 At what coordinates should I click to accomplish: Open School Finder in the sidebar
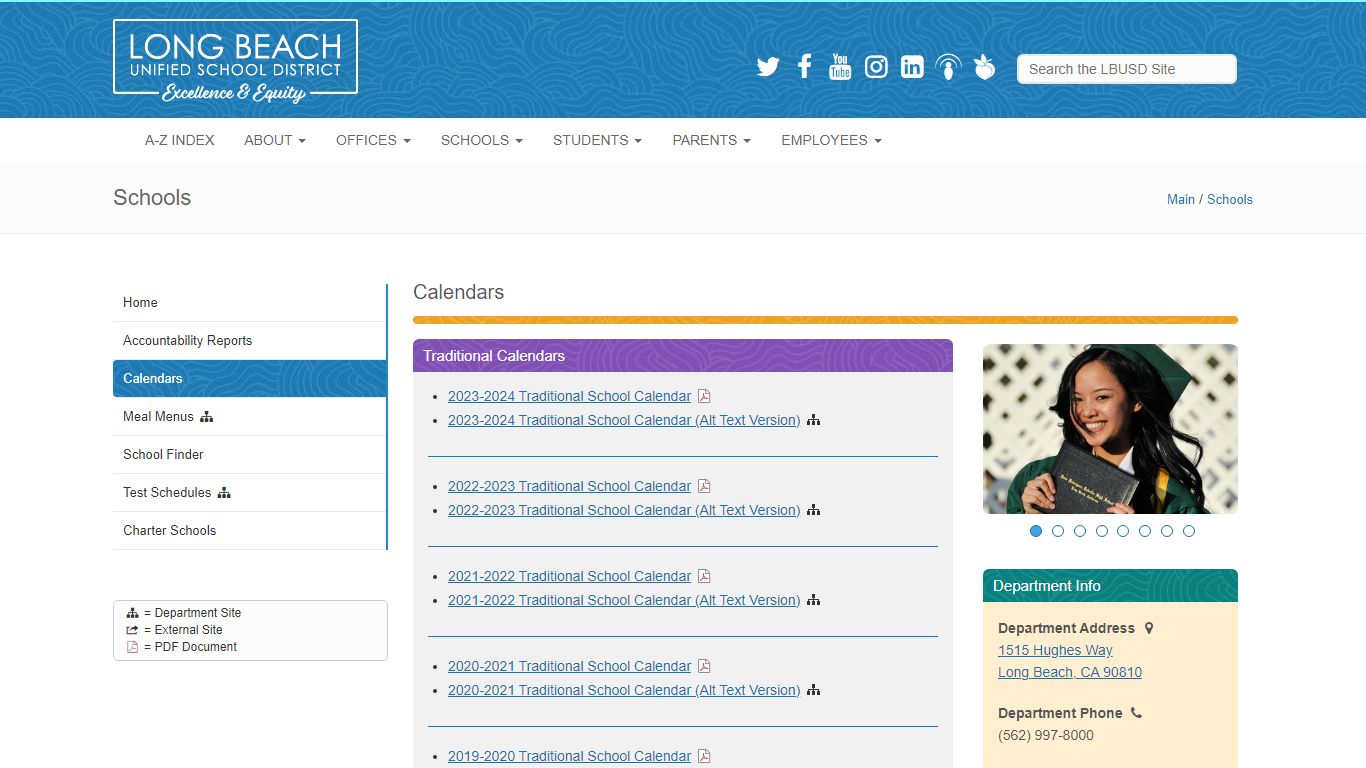(x=249, y=455)
